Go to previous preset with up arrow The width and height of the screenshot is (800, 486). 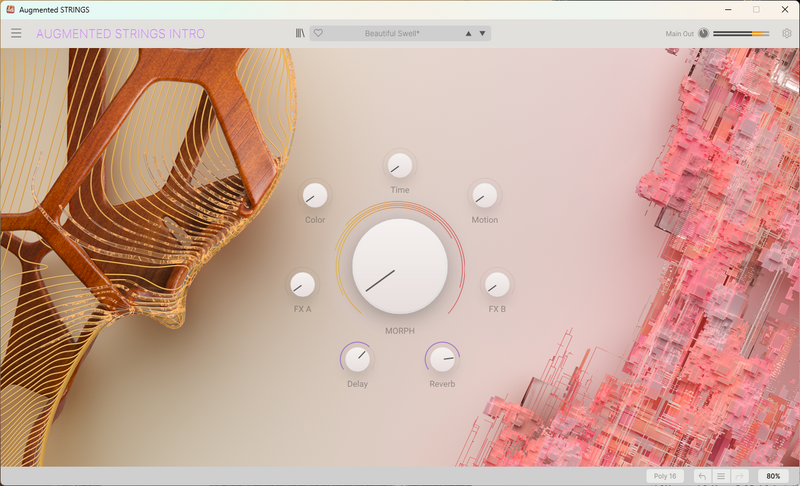click(x=468, y=34)
